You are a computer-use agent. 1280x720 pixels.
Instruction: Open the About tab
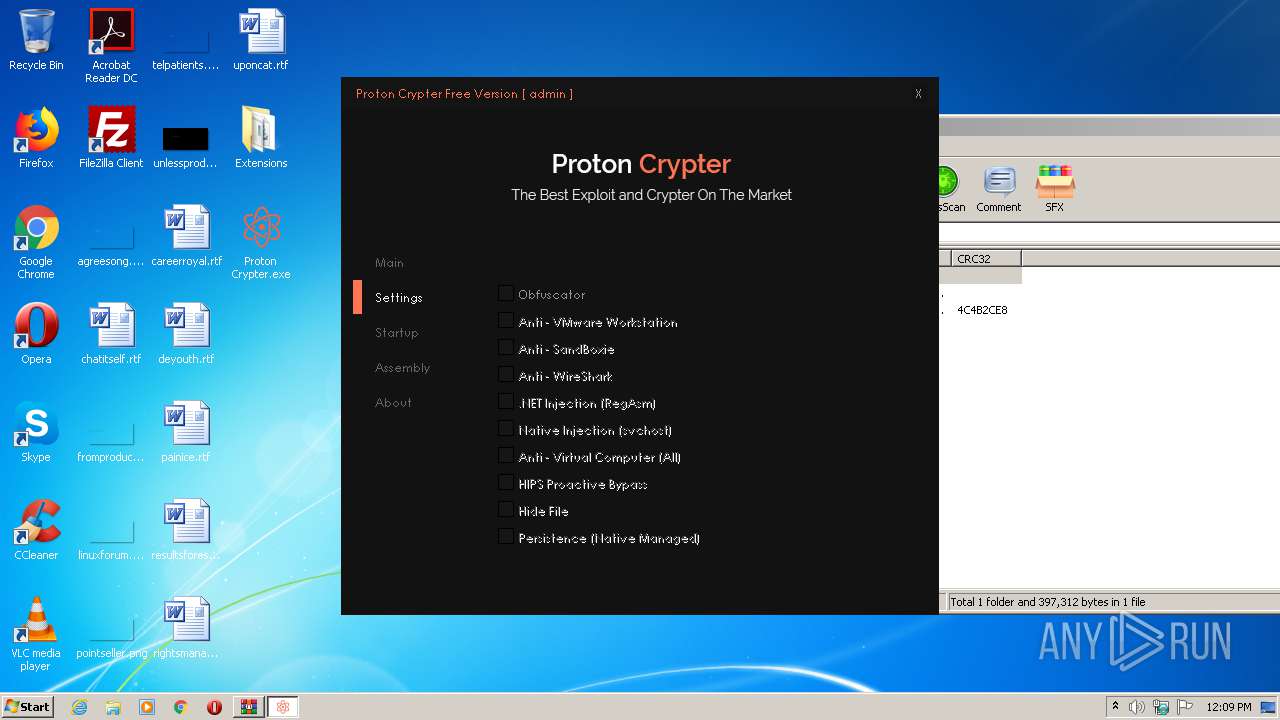(393, 403)
